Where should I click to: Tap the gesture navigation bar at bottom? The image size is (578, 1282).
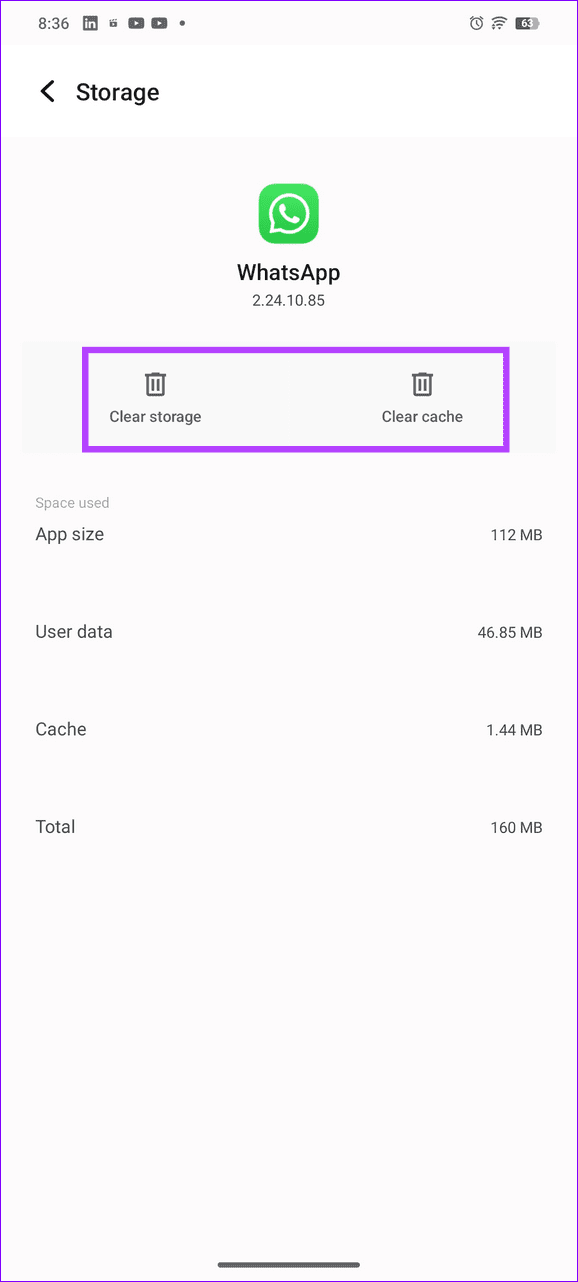(x=289, y=1264)
